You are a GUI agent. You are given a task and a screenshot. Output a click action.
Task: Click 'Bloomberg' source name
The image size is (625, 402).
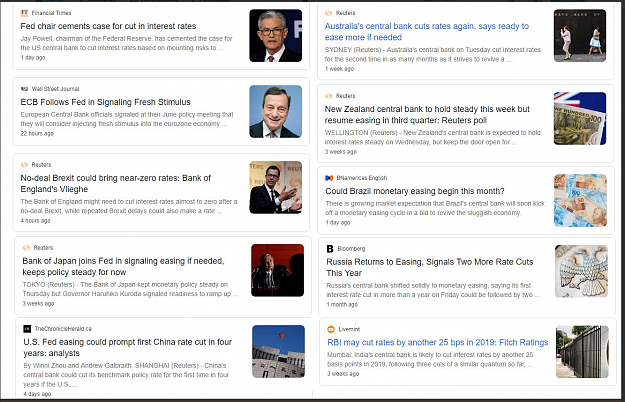point(351,249)
